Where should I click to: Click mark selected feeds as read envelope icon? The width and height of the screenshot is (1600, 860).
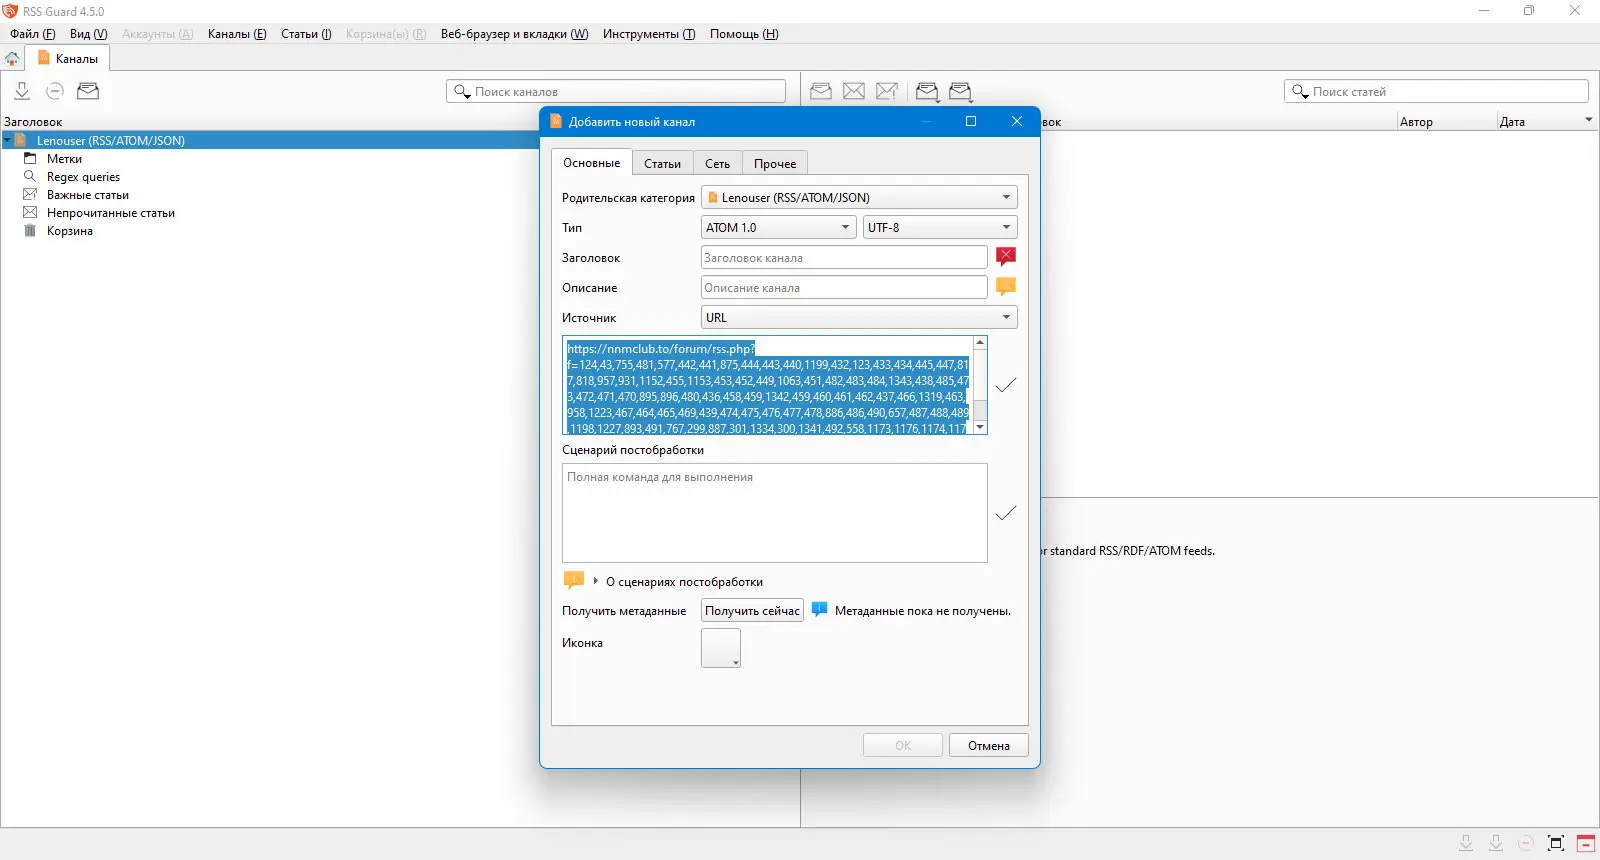tap(88, 91)
